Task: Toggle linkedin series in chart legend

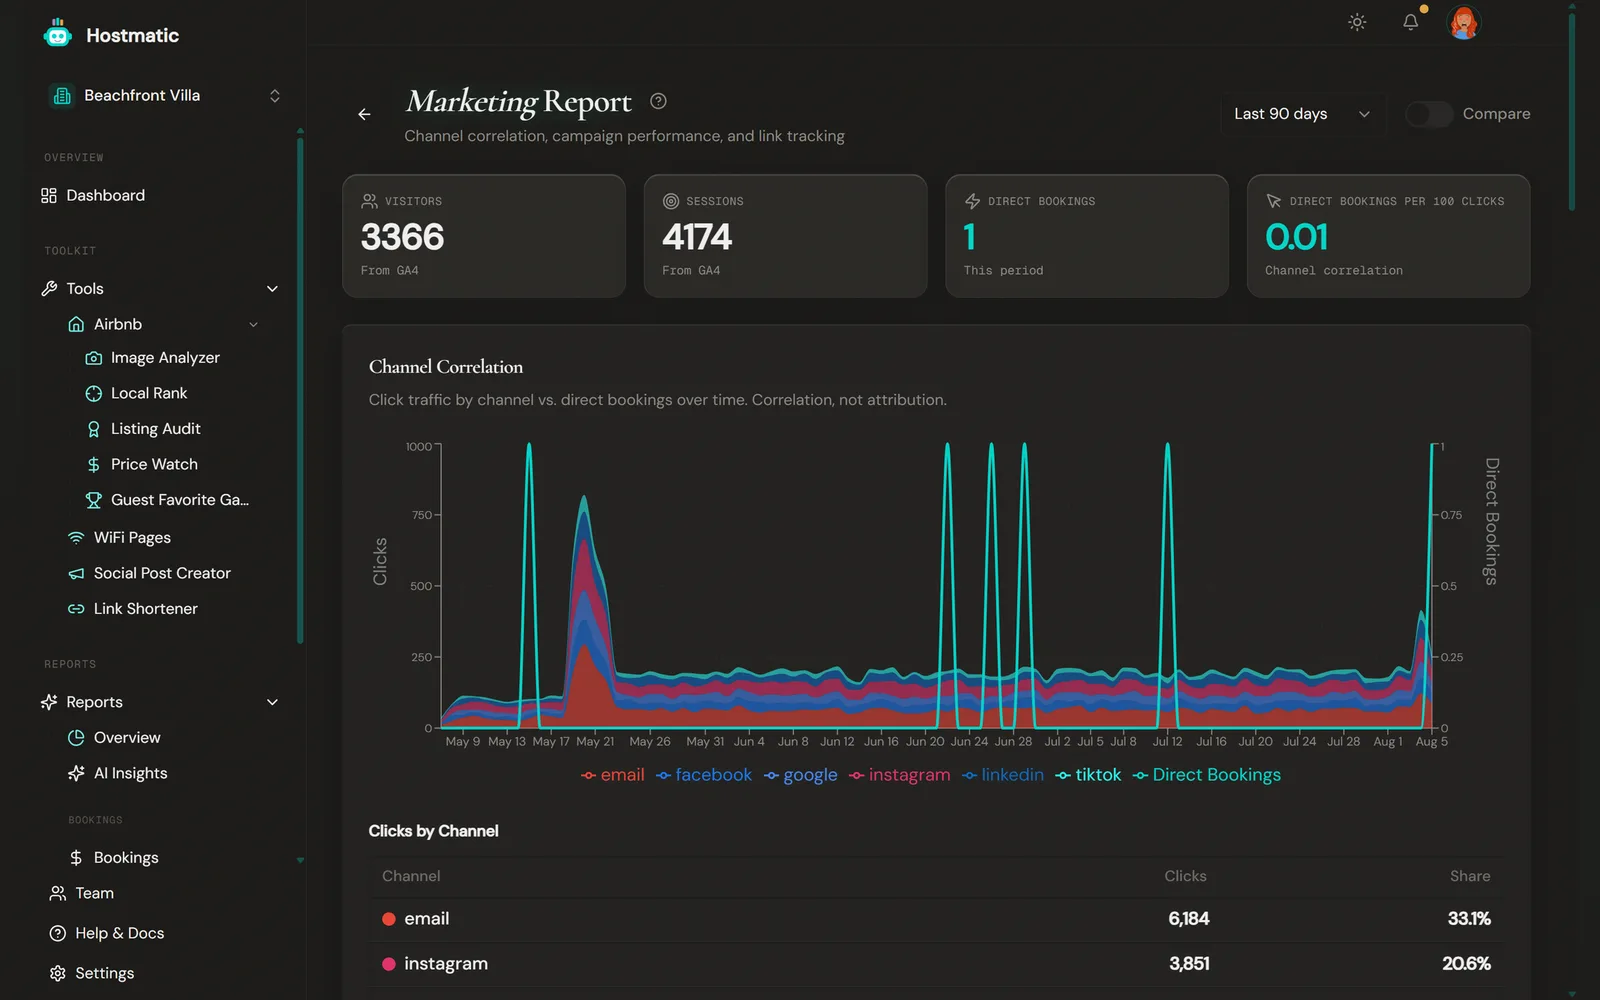Action: (1003, 775)
